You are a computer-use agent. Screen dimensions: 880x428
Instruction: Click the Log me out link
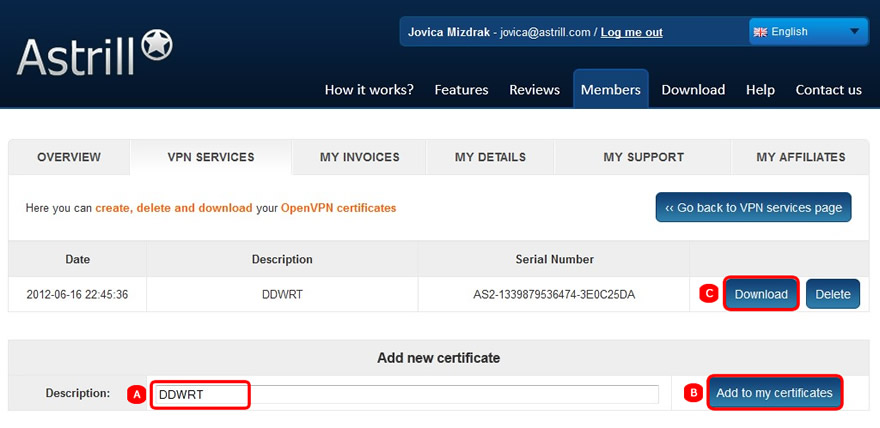pos(631,33)
